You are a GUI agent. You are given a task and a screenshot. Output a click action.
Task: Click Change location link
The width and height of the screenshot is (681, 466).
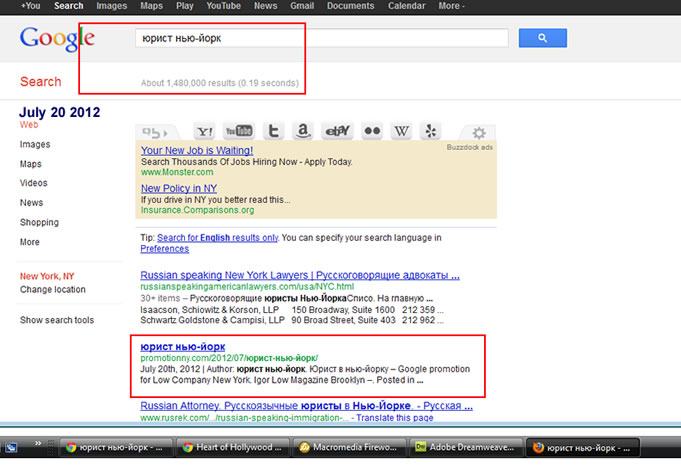(53, 289)
